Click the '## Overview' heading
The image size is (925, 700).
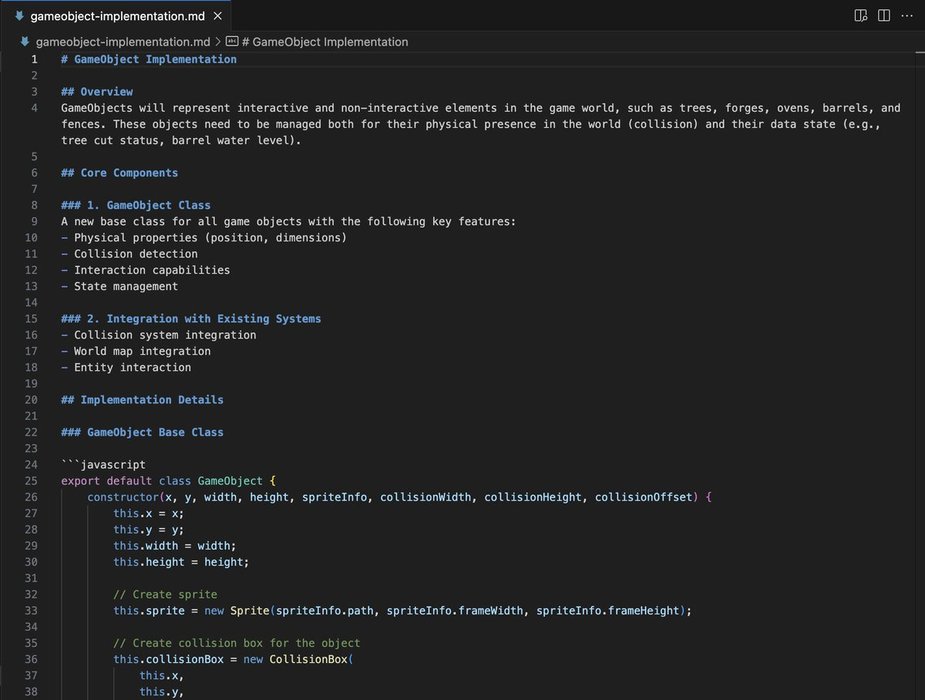pos(97,91)
